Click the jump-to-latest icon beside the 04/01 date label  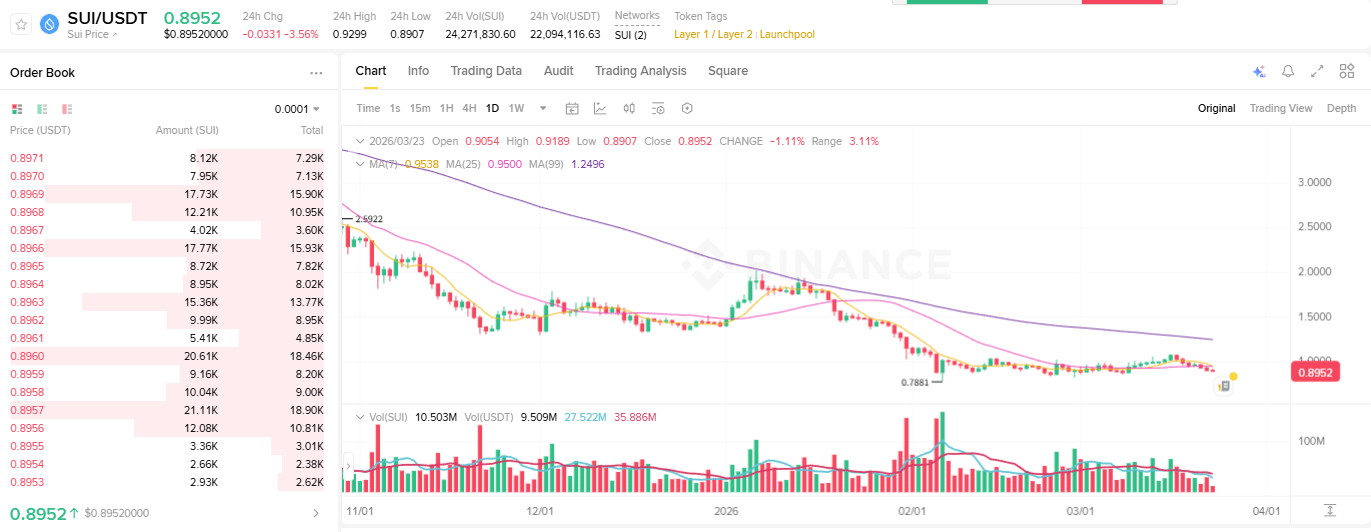click(1329, 510)
